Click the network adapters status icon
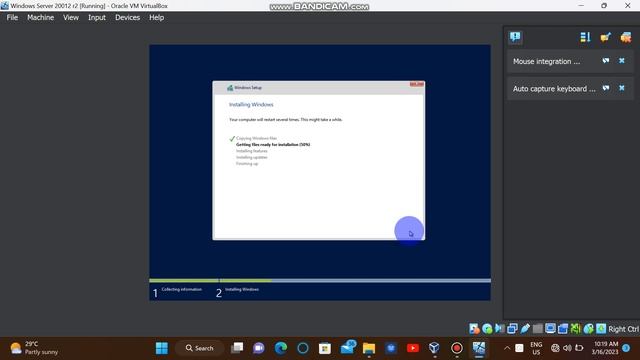Image resolution: width=640 pixels, height=360 pixels. click(512, 329)
